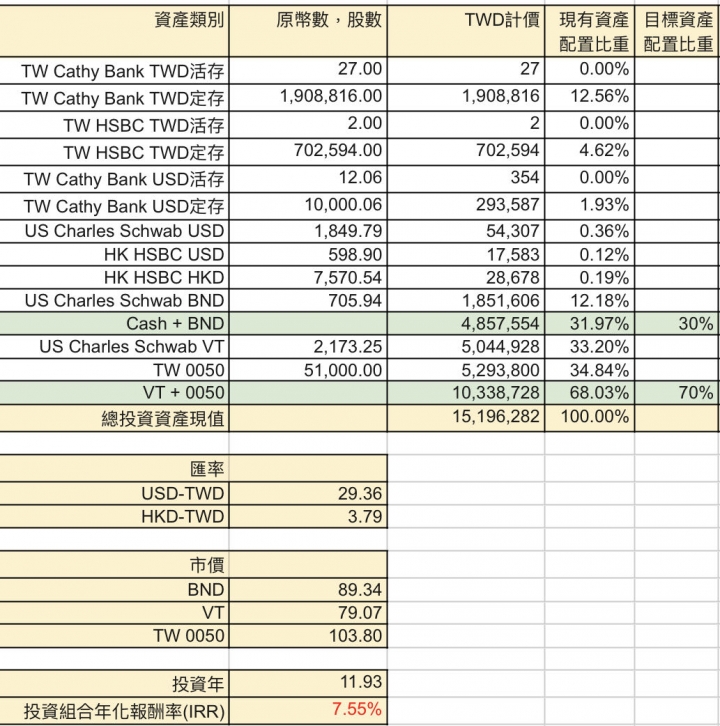Click the subtotal value 4,857,554
The width and height of the screenshot is (720, 726).
466,324
